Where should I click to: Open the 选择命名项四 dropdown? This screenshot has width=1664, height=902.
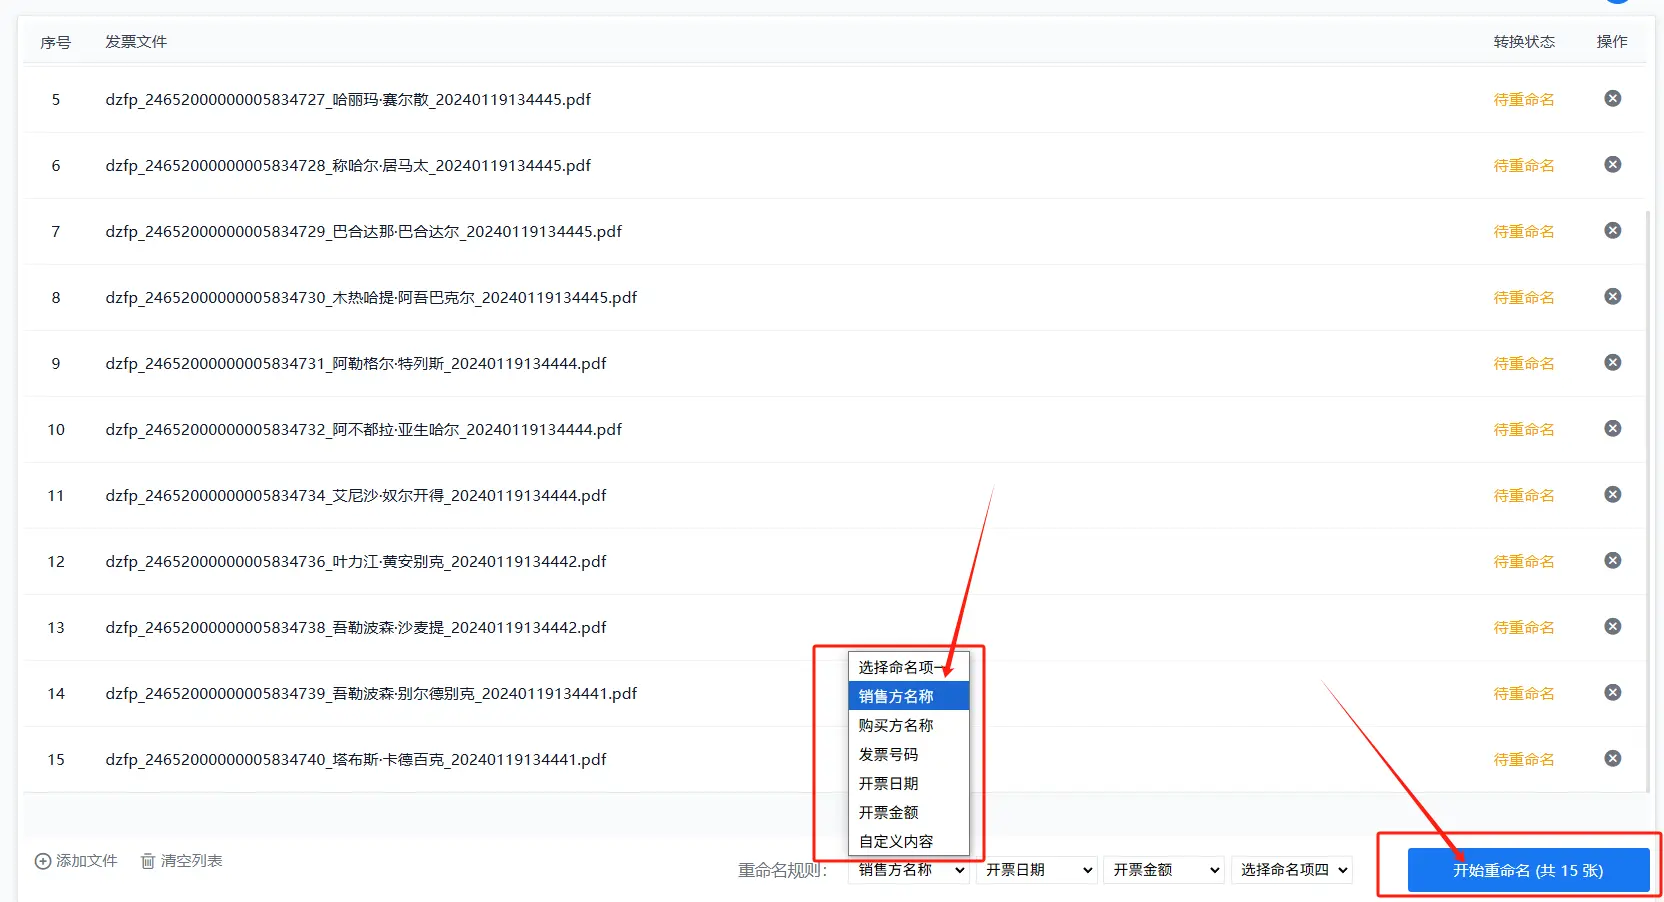(1292, 870)
